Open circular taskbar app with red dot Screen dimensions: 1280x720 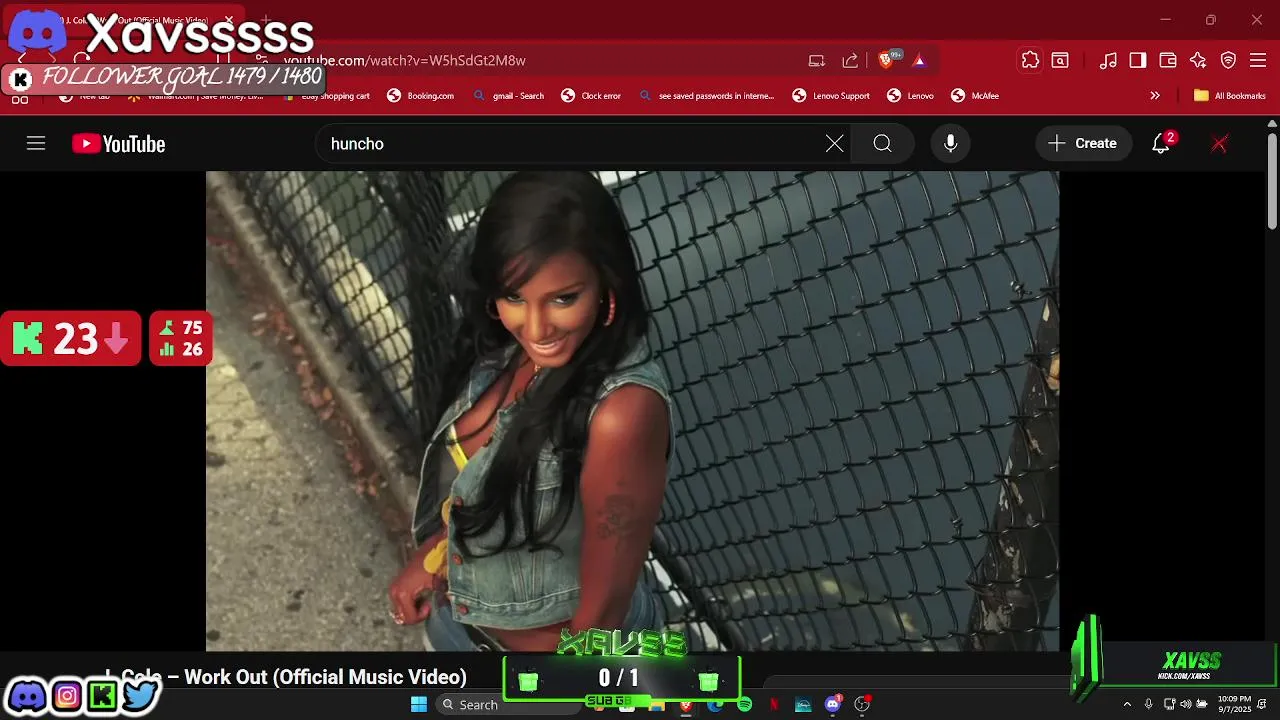862,704
